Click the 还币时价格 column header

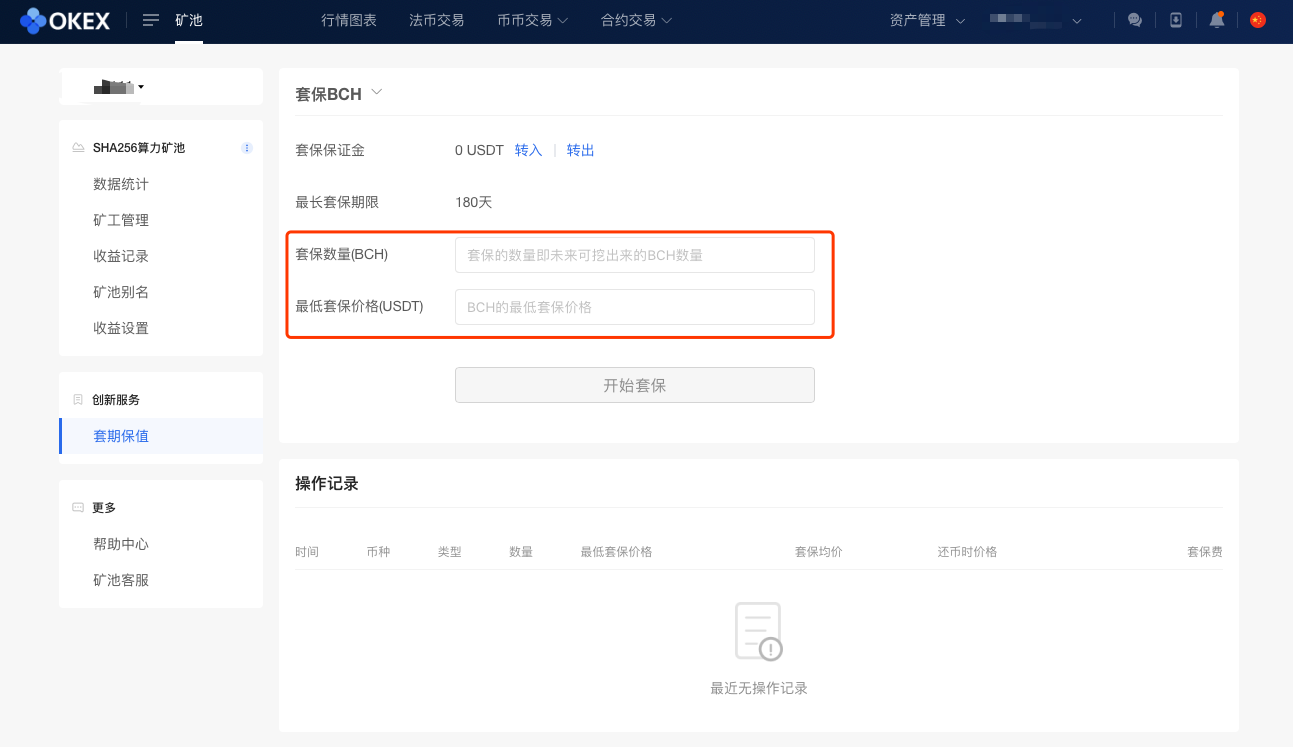967,552
